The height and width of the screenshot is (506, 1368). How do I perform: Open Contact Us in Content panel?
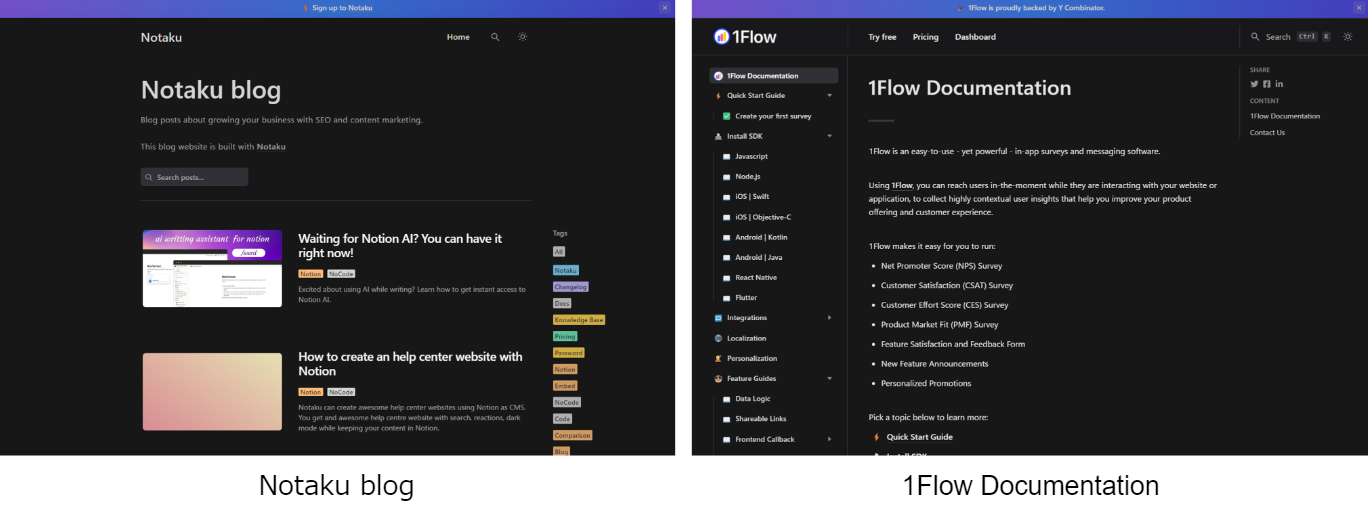(1267, 132)
